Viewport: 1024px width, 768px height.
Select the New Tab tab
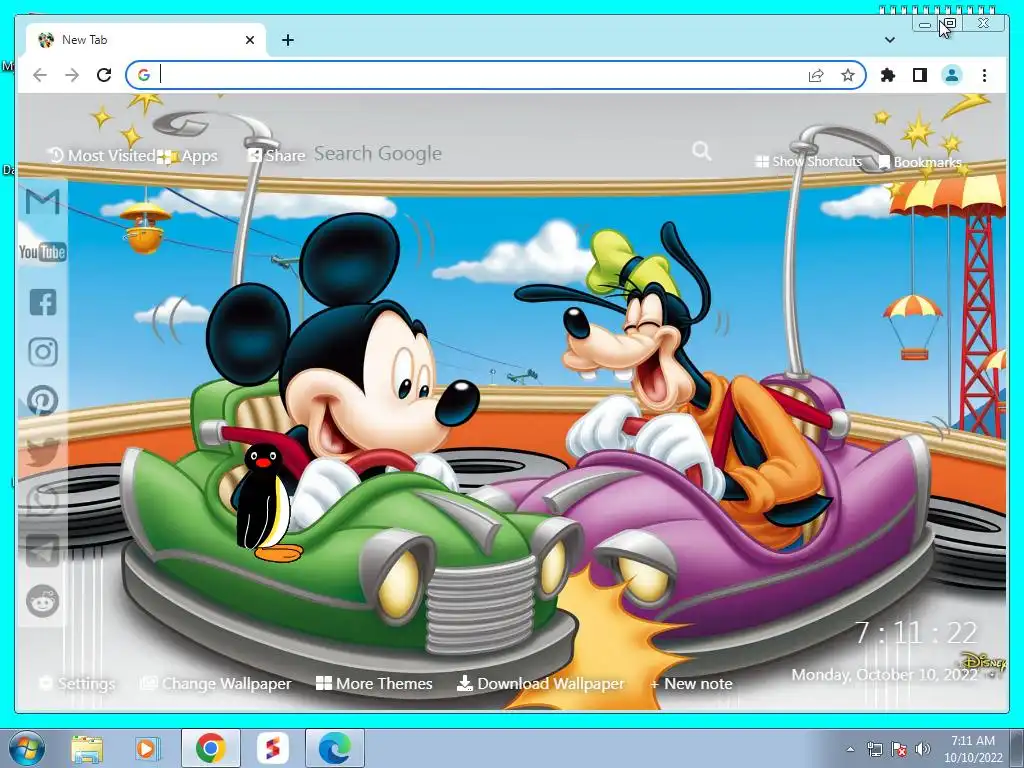(x=145, y=40)
